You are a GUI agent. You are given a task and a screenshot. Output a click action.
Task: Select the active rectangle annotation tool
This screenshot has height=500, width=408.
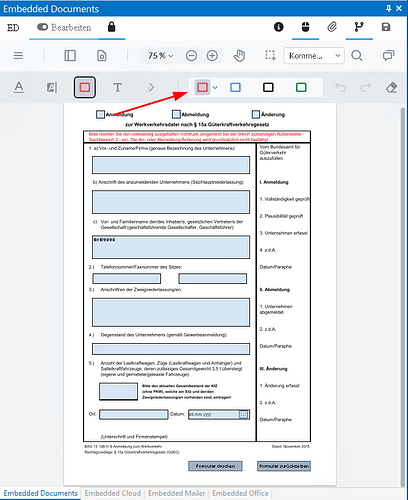85,87
